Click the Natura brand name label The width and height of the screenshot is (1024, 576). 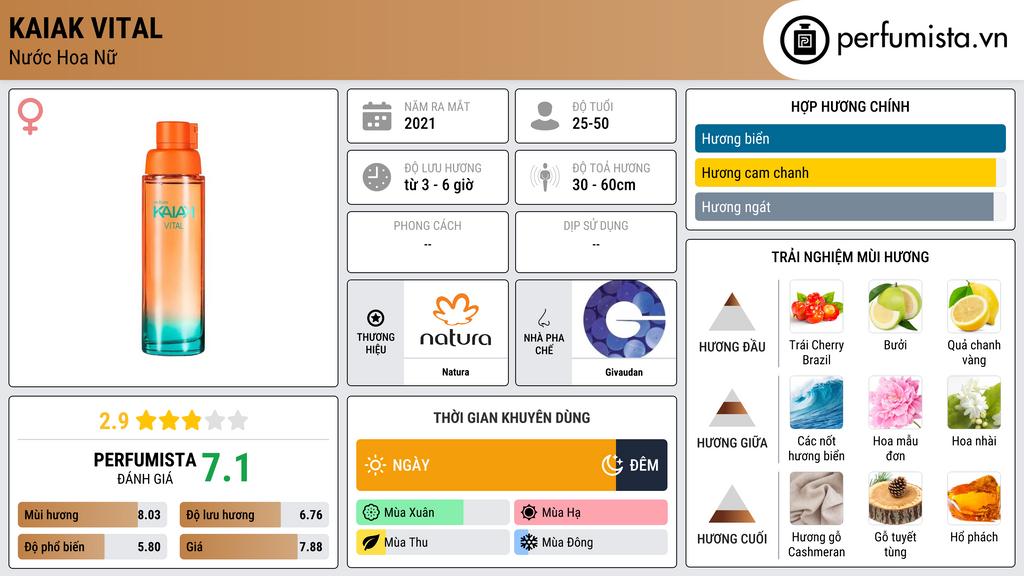(x=455, y=372)
